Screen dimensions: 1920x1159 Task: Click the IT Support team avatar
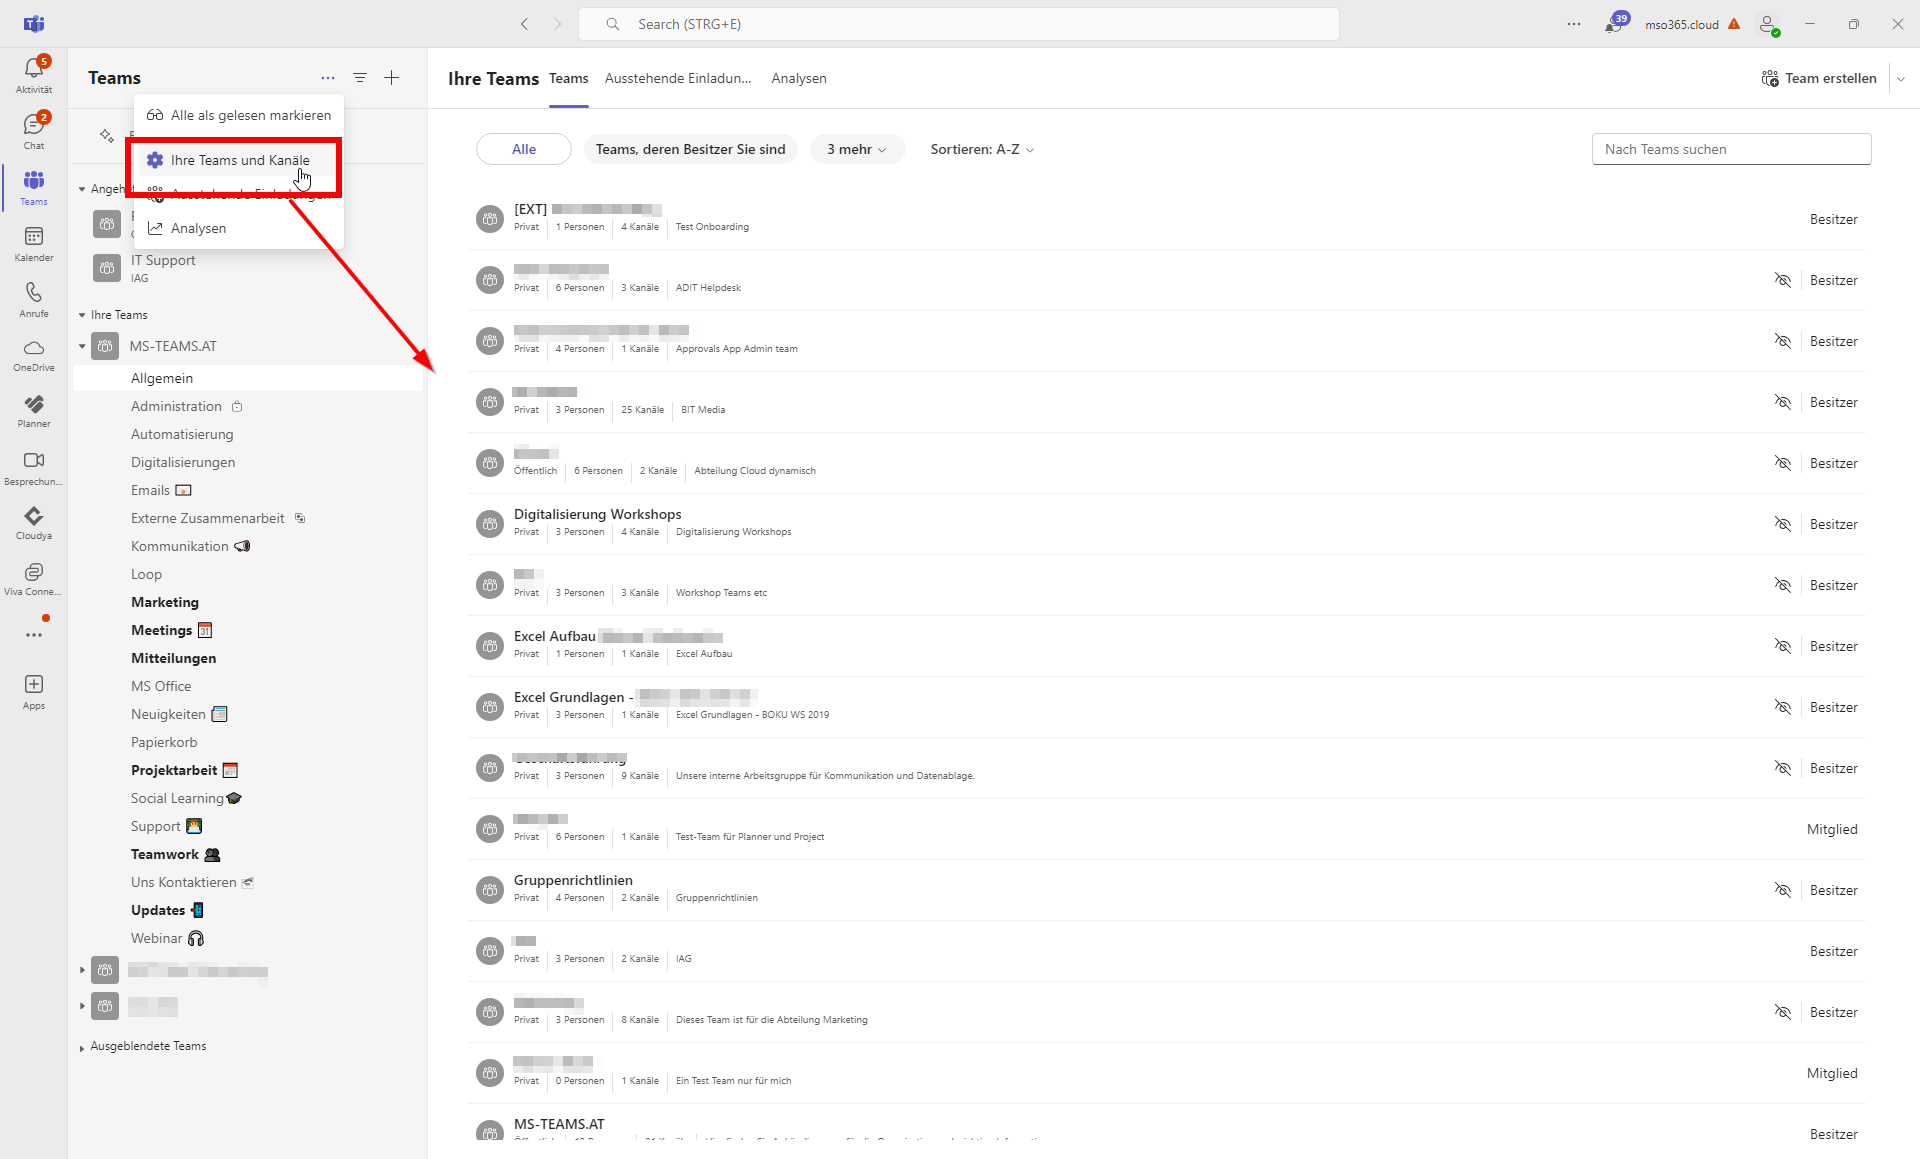coord(107,268)
